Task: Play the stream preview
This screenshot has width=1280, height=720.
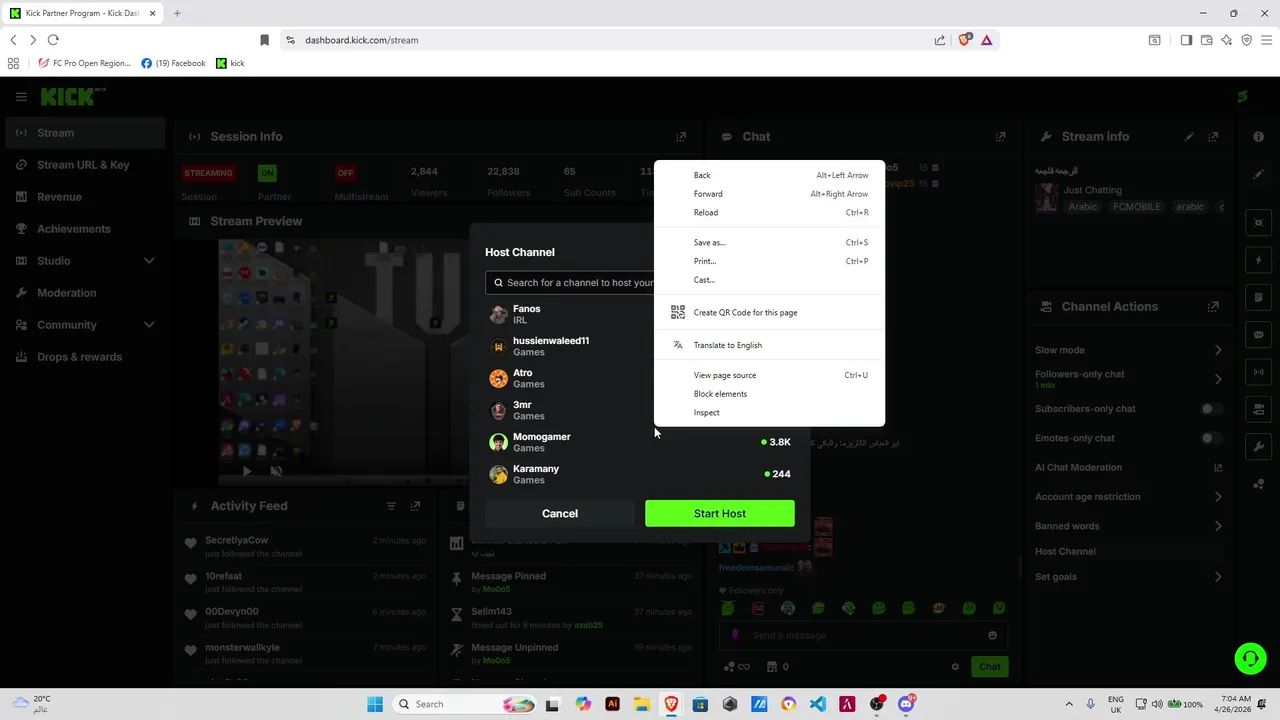Action: tap(247, 471)
